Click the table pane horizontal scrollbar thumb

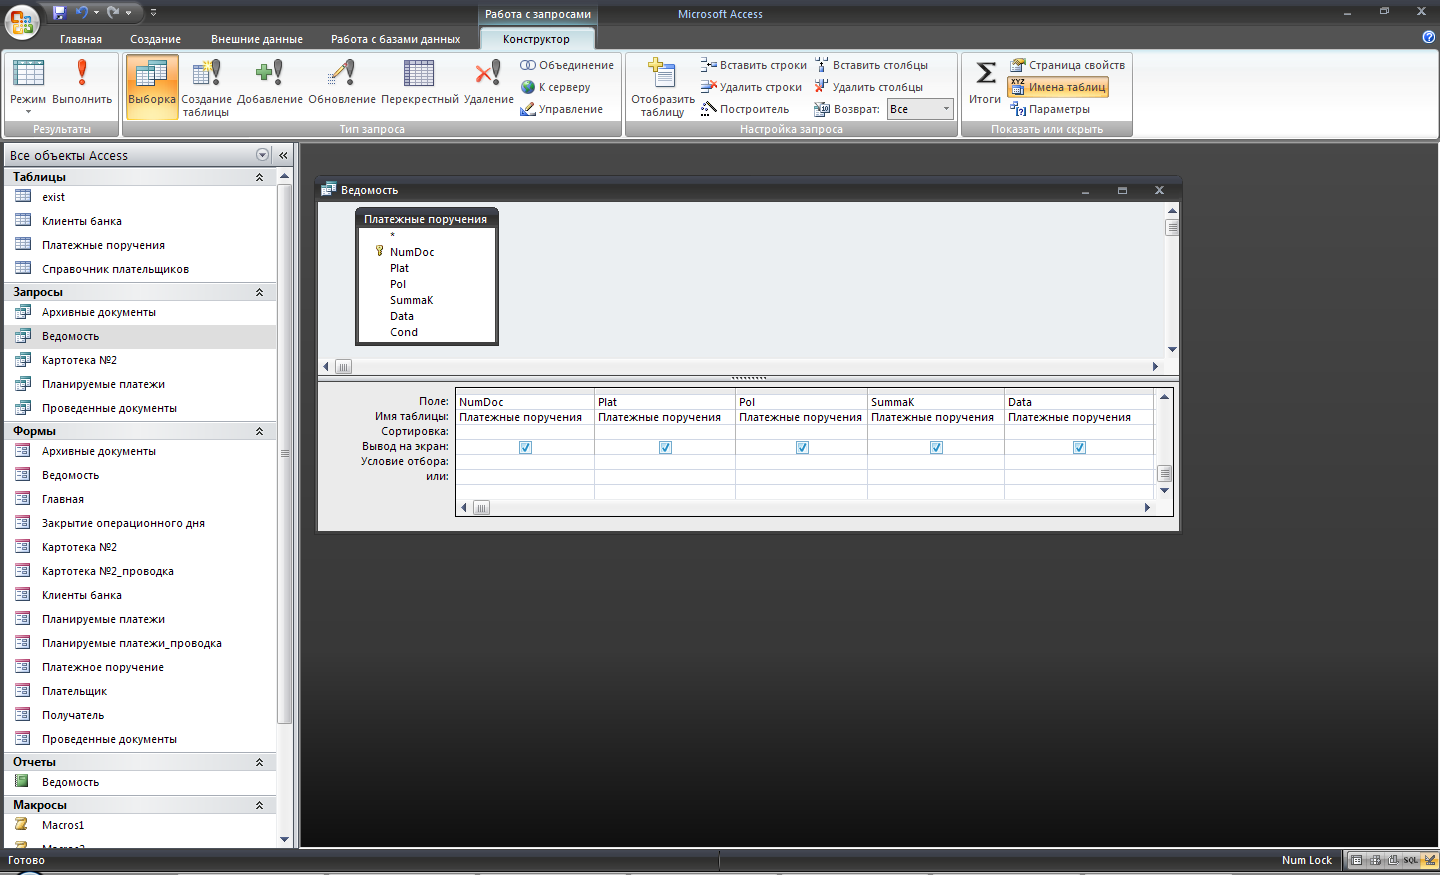coord(343,367)
